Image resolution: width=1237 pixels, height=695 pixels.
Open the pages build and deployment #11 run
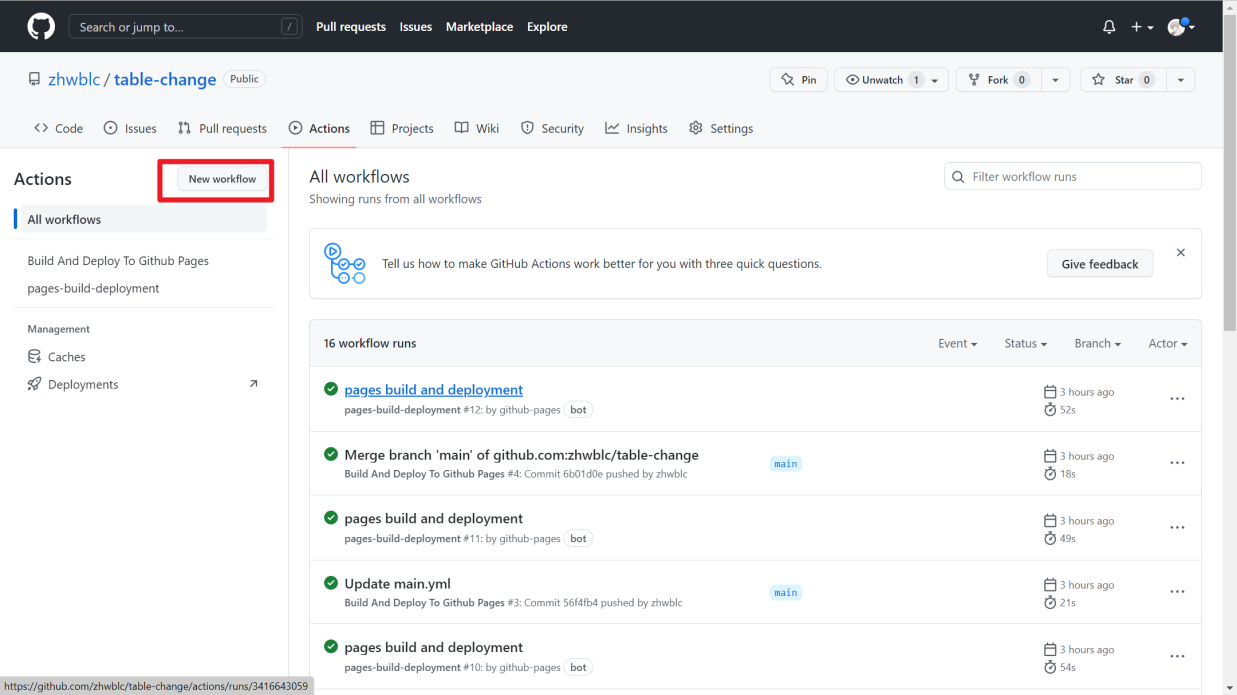(433, 518)
